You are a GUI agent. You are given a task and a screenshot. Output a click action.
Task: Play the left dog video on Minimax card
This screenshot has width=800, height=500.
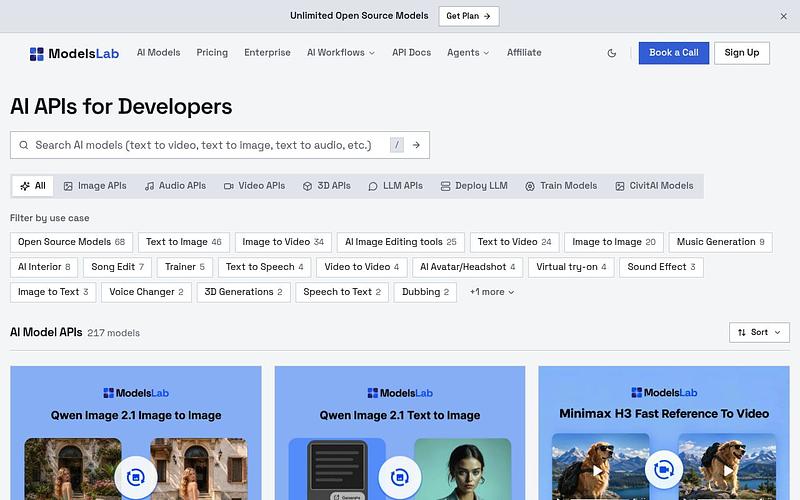pyautogui.click(x=597, y=471)
